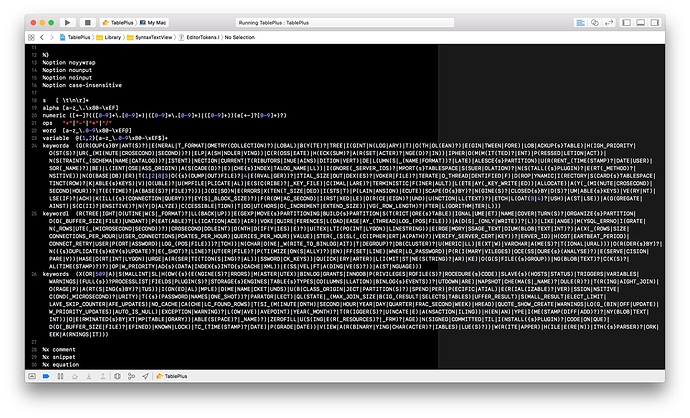Image resolution: width=690 pixels, height=418 pixels.
Task: Click the 'keywordl' definition label
Action: tap(56, 213)
